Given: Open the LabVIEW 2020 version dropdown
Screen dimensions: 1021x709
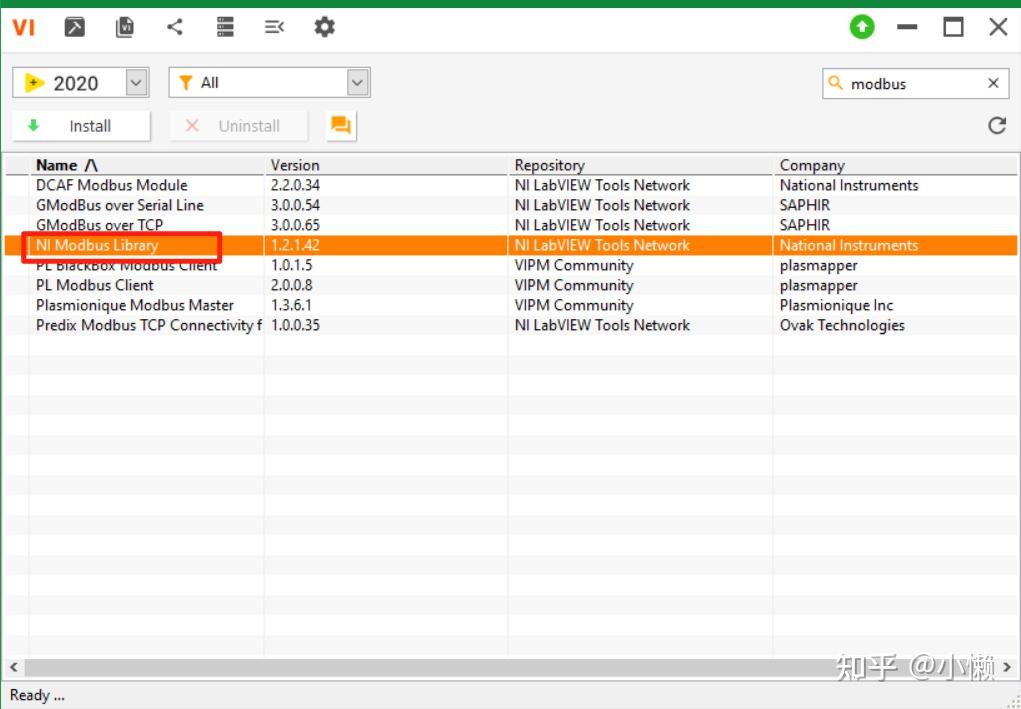Looking at the screenshot, I should [x=136, y=83].
